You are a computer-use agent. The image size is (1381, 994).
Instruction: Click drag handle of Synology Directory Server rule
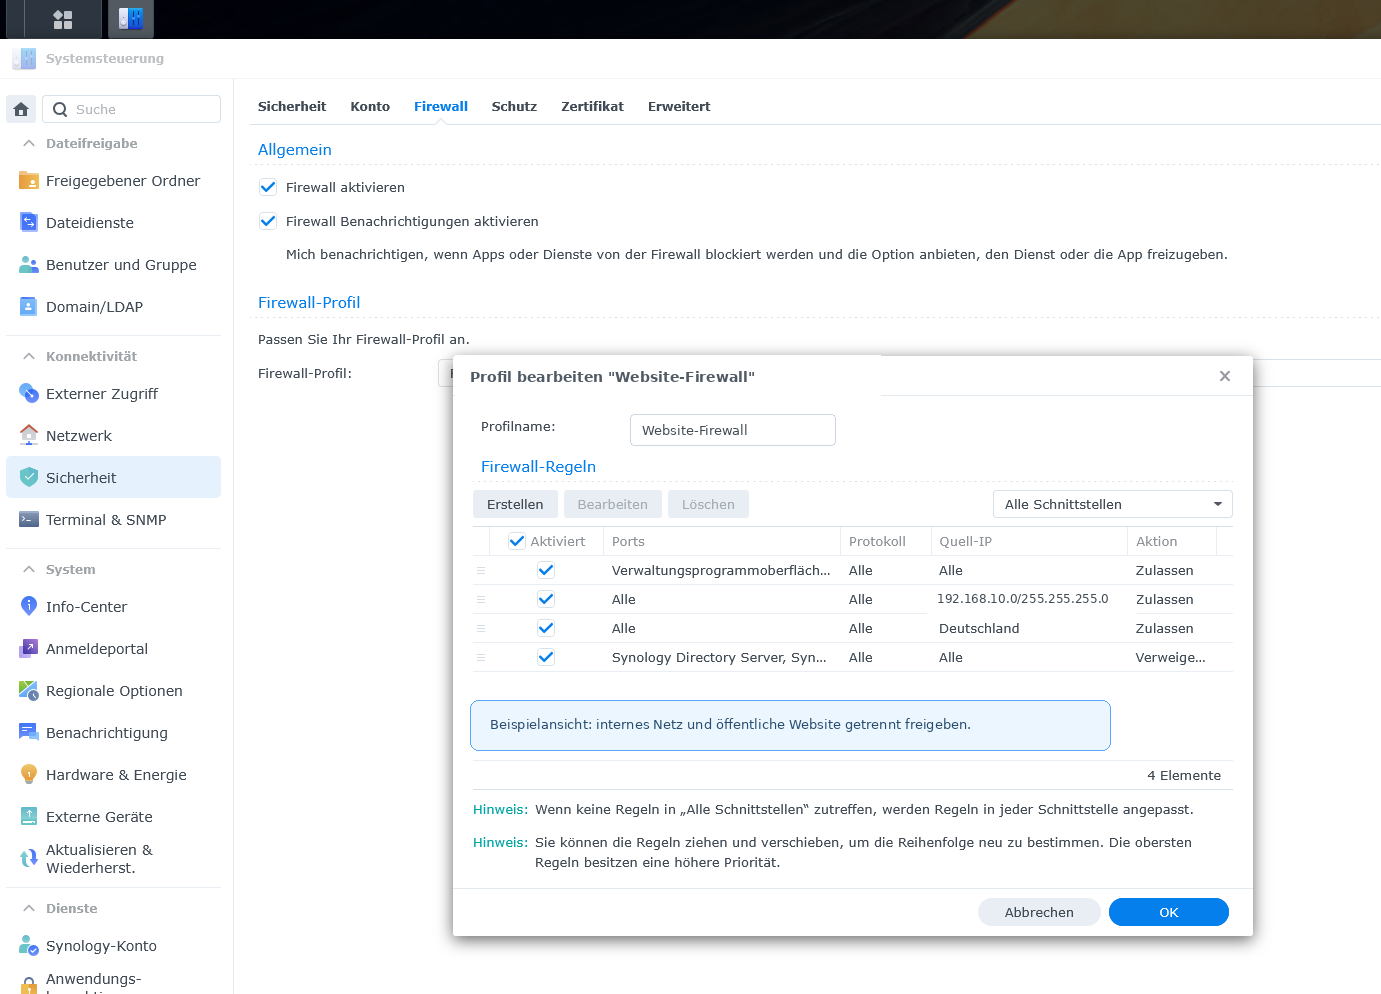point(481,658)
